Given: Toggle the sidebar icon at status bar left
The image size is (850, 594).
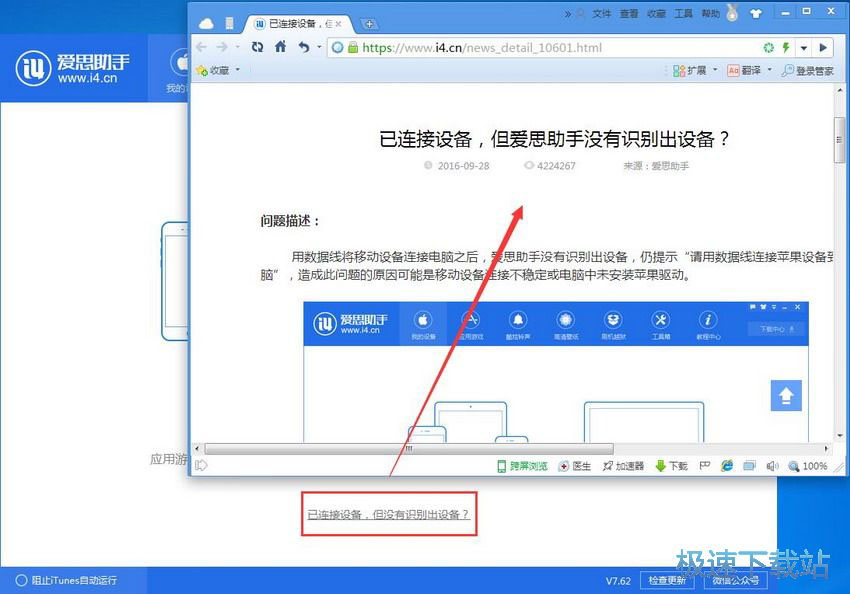Looking at the screenshot, I should click(201, 466).
